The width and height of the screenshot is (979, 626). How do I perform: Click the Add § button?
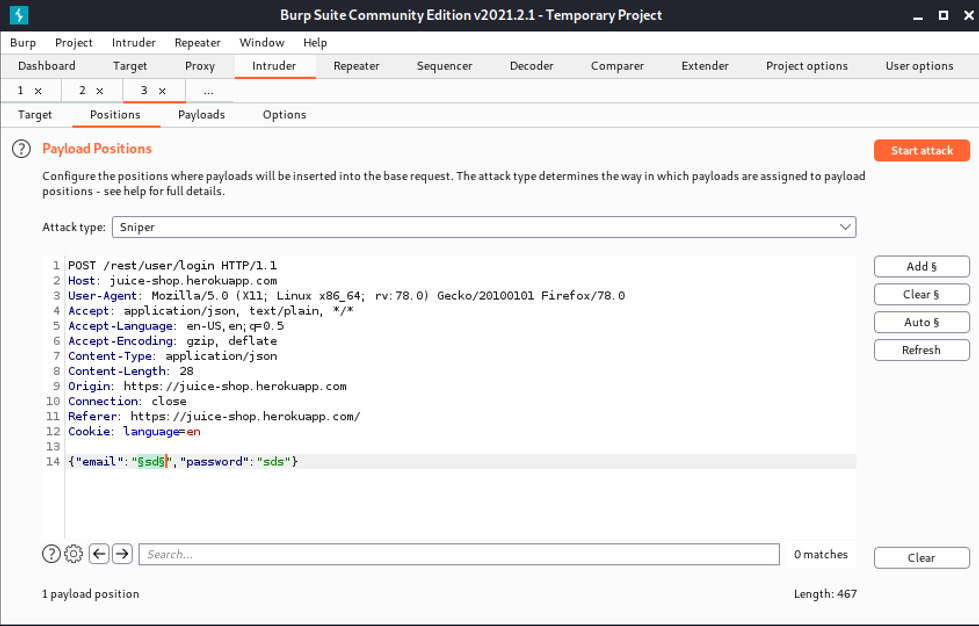(x=922, y=267)
